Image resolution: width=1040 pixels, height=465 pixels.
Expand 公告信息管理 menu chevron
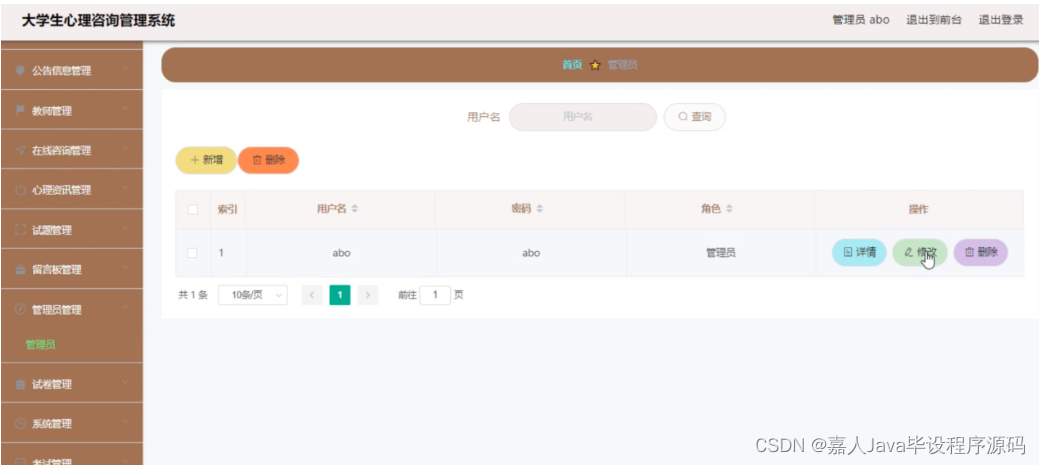(x=126, y=70)
